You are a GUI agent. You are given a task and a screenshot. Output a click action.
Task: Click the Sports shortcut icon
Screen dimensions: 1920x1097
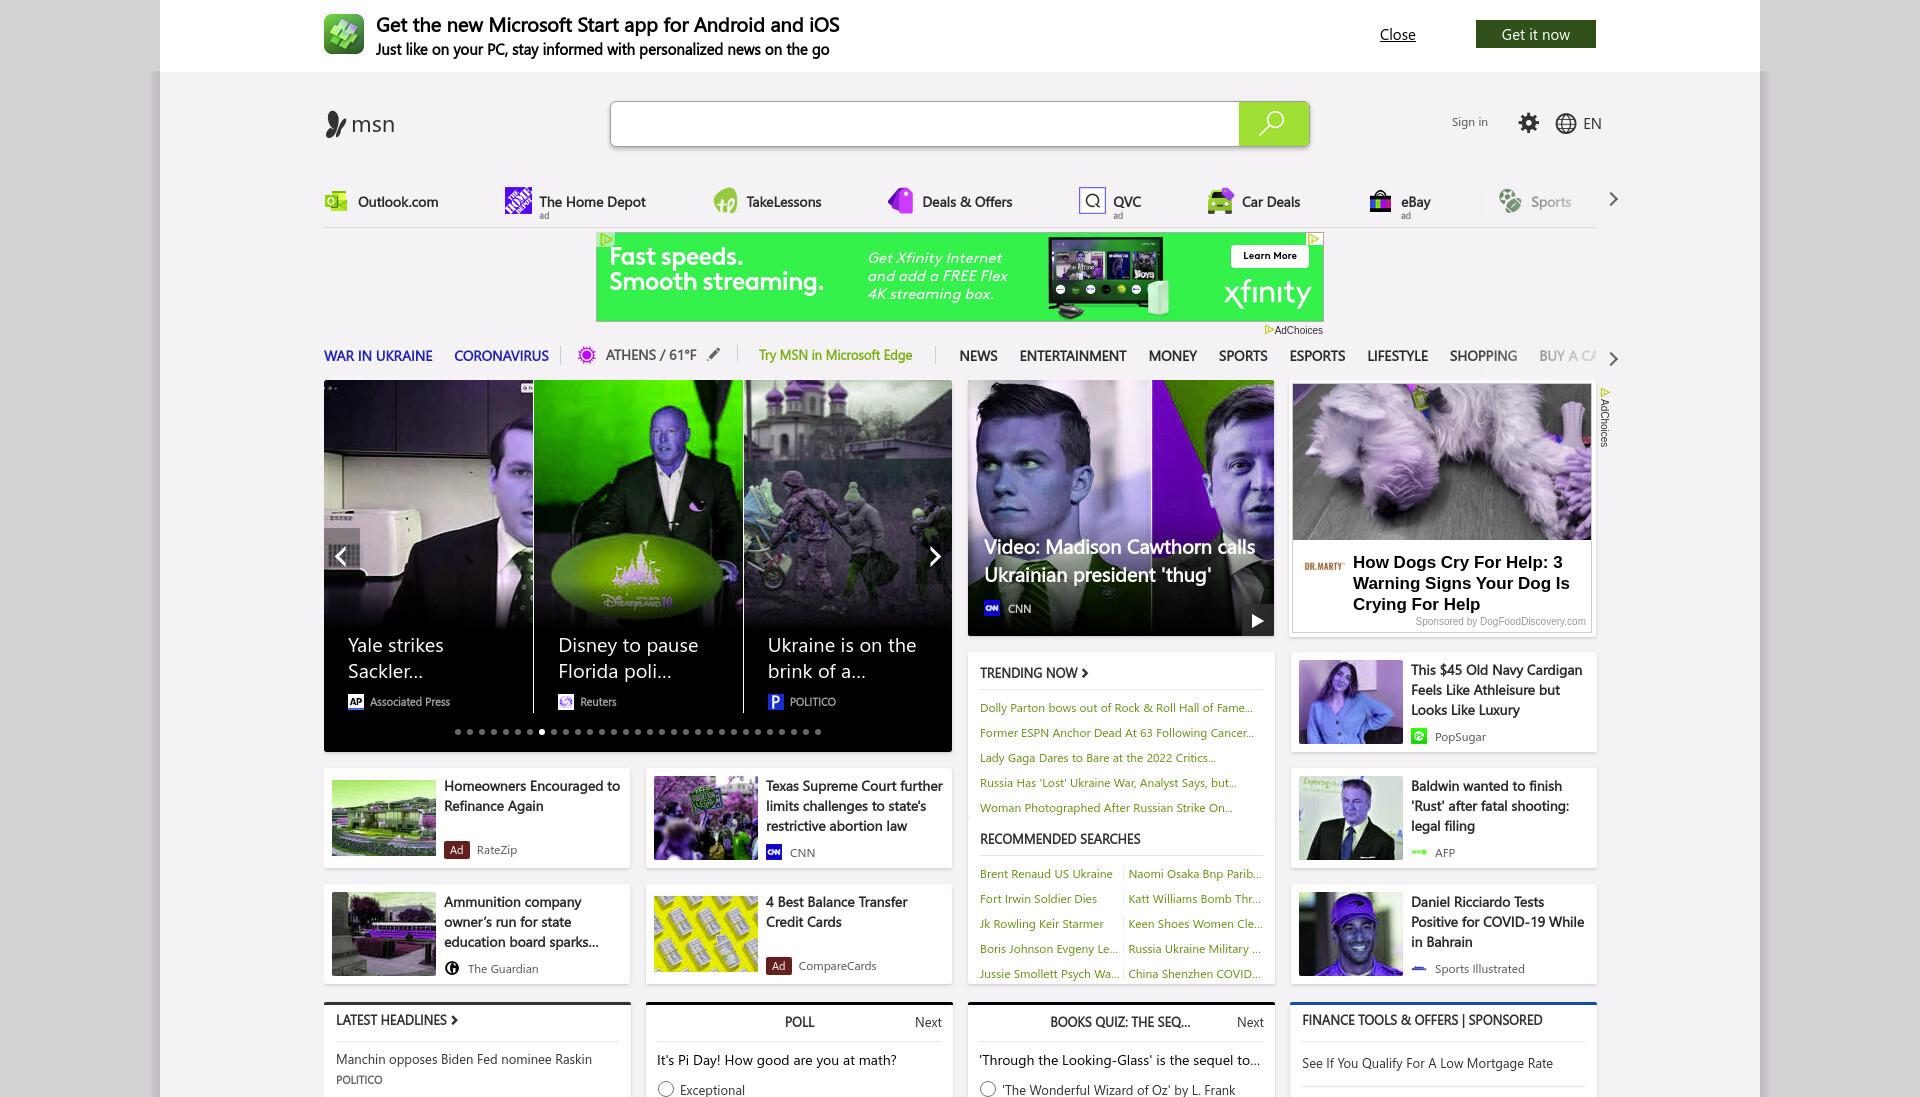(x=1510, y=201)
